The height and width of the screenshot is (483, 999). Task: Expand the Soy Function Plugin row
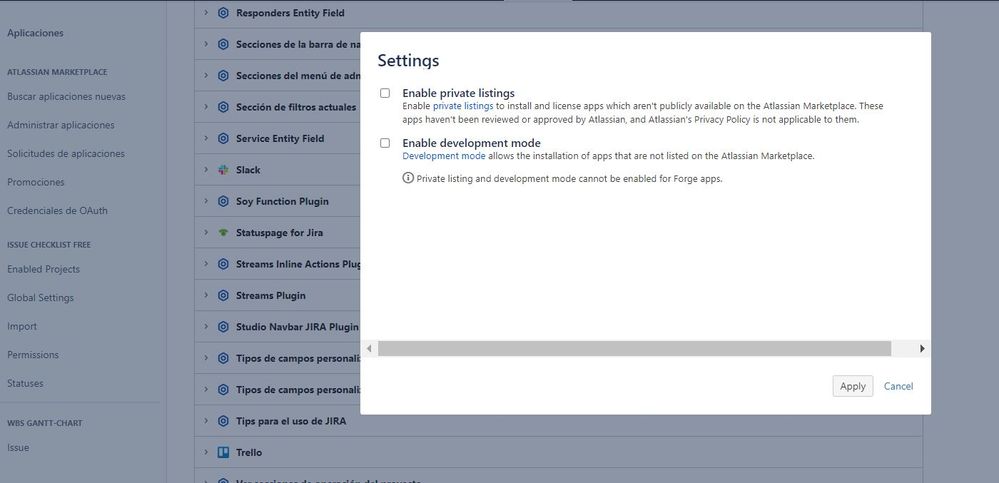point(206,201)
